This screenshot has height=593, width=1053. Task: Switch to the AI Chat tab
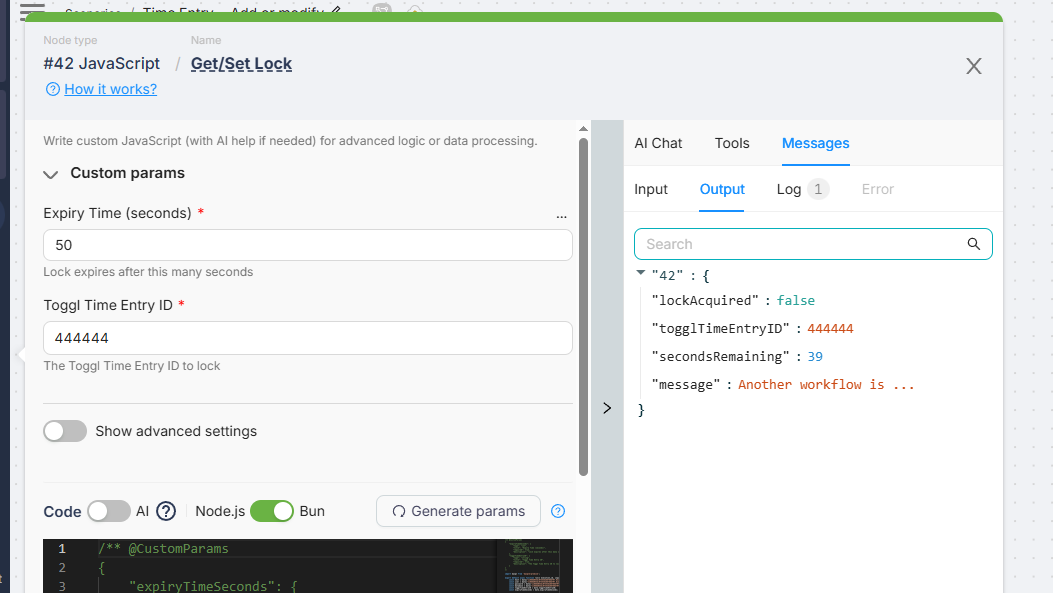pos(658,143)
